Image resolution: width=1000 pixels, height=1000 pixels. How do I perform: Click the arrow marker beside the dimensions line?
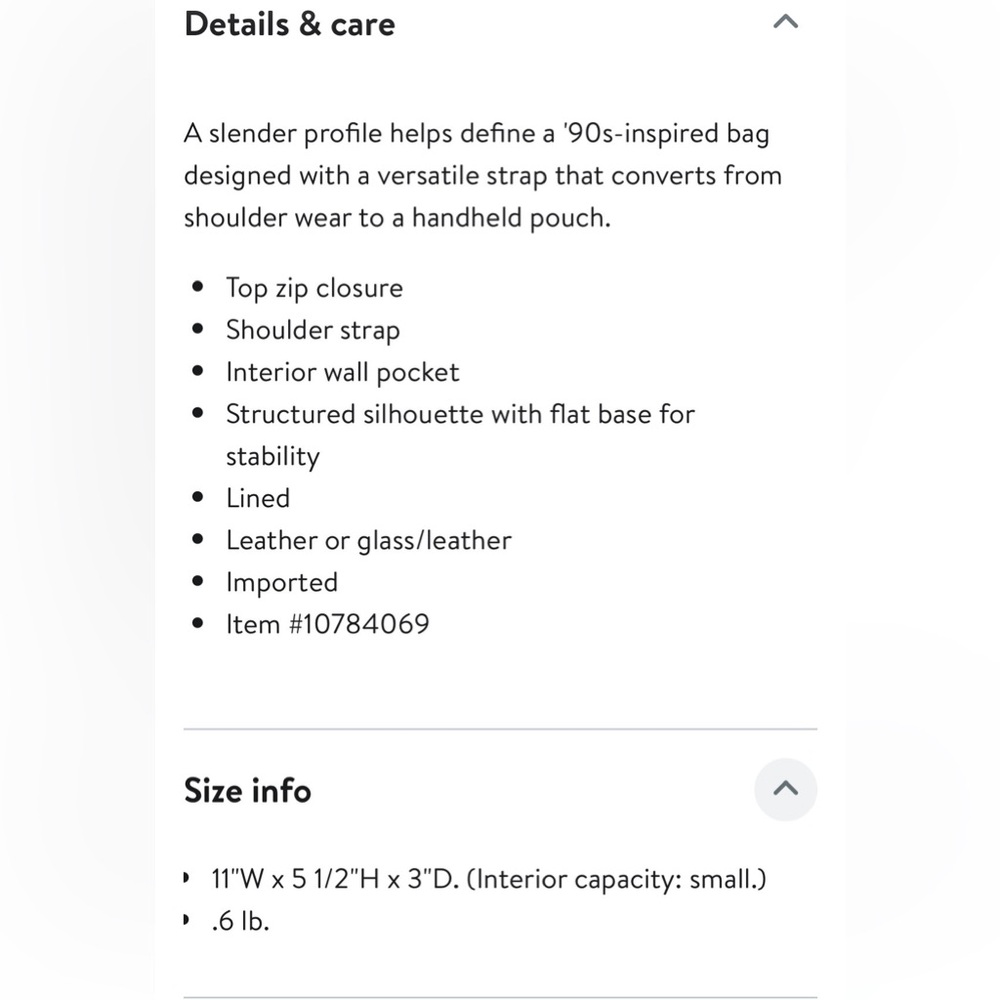tap(186, 878)
